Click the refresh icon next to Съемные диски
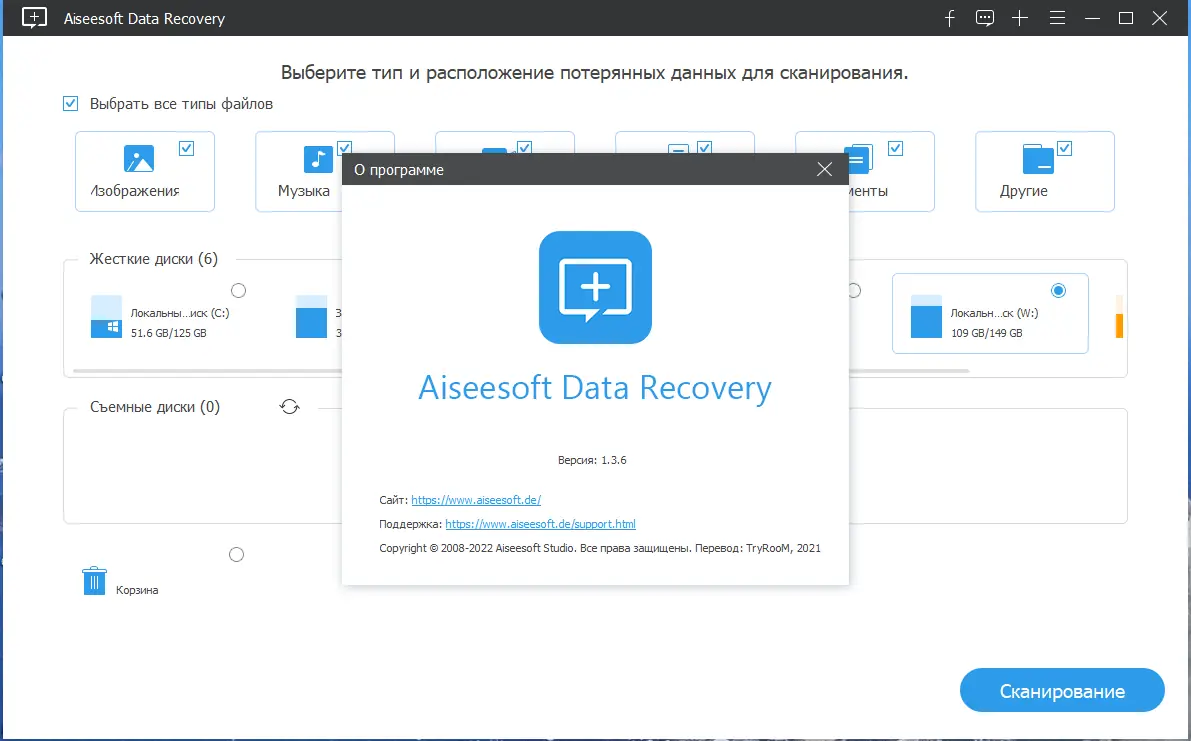This screenshot has height=741, width=1191. (x=289, y=406)
